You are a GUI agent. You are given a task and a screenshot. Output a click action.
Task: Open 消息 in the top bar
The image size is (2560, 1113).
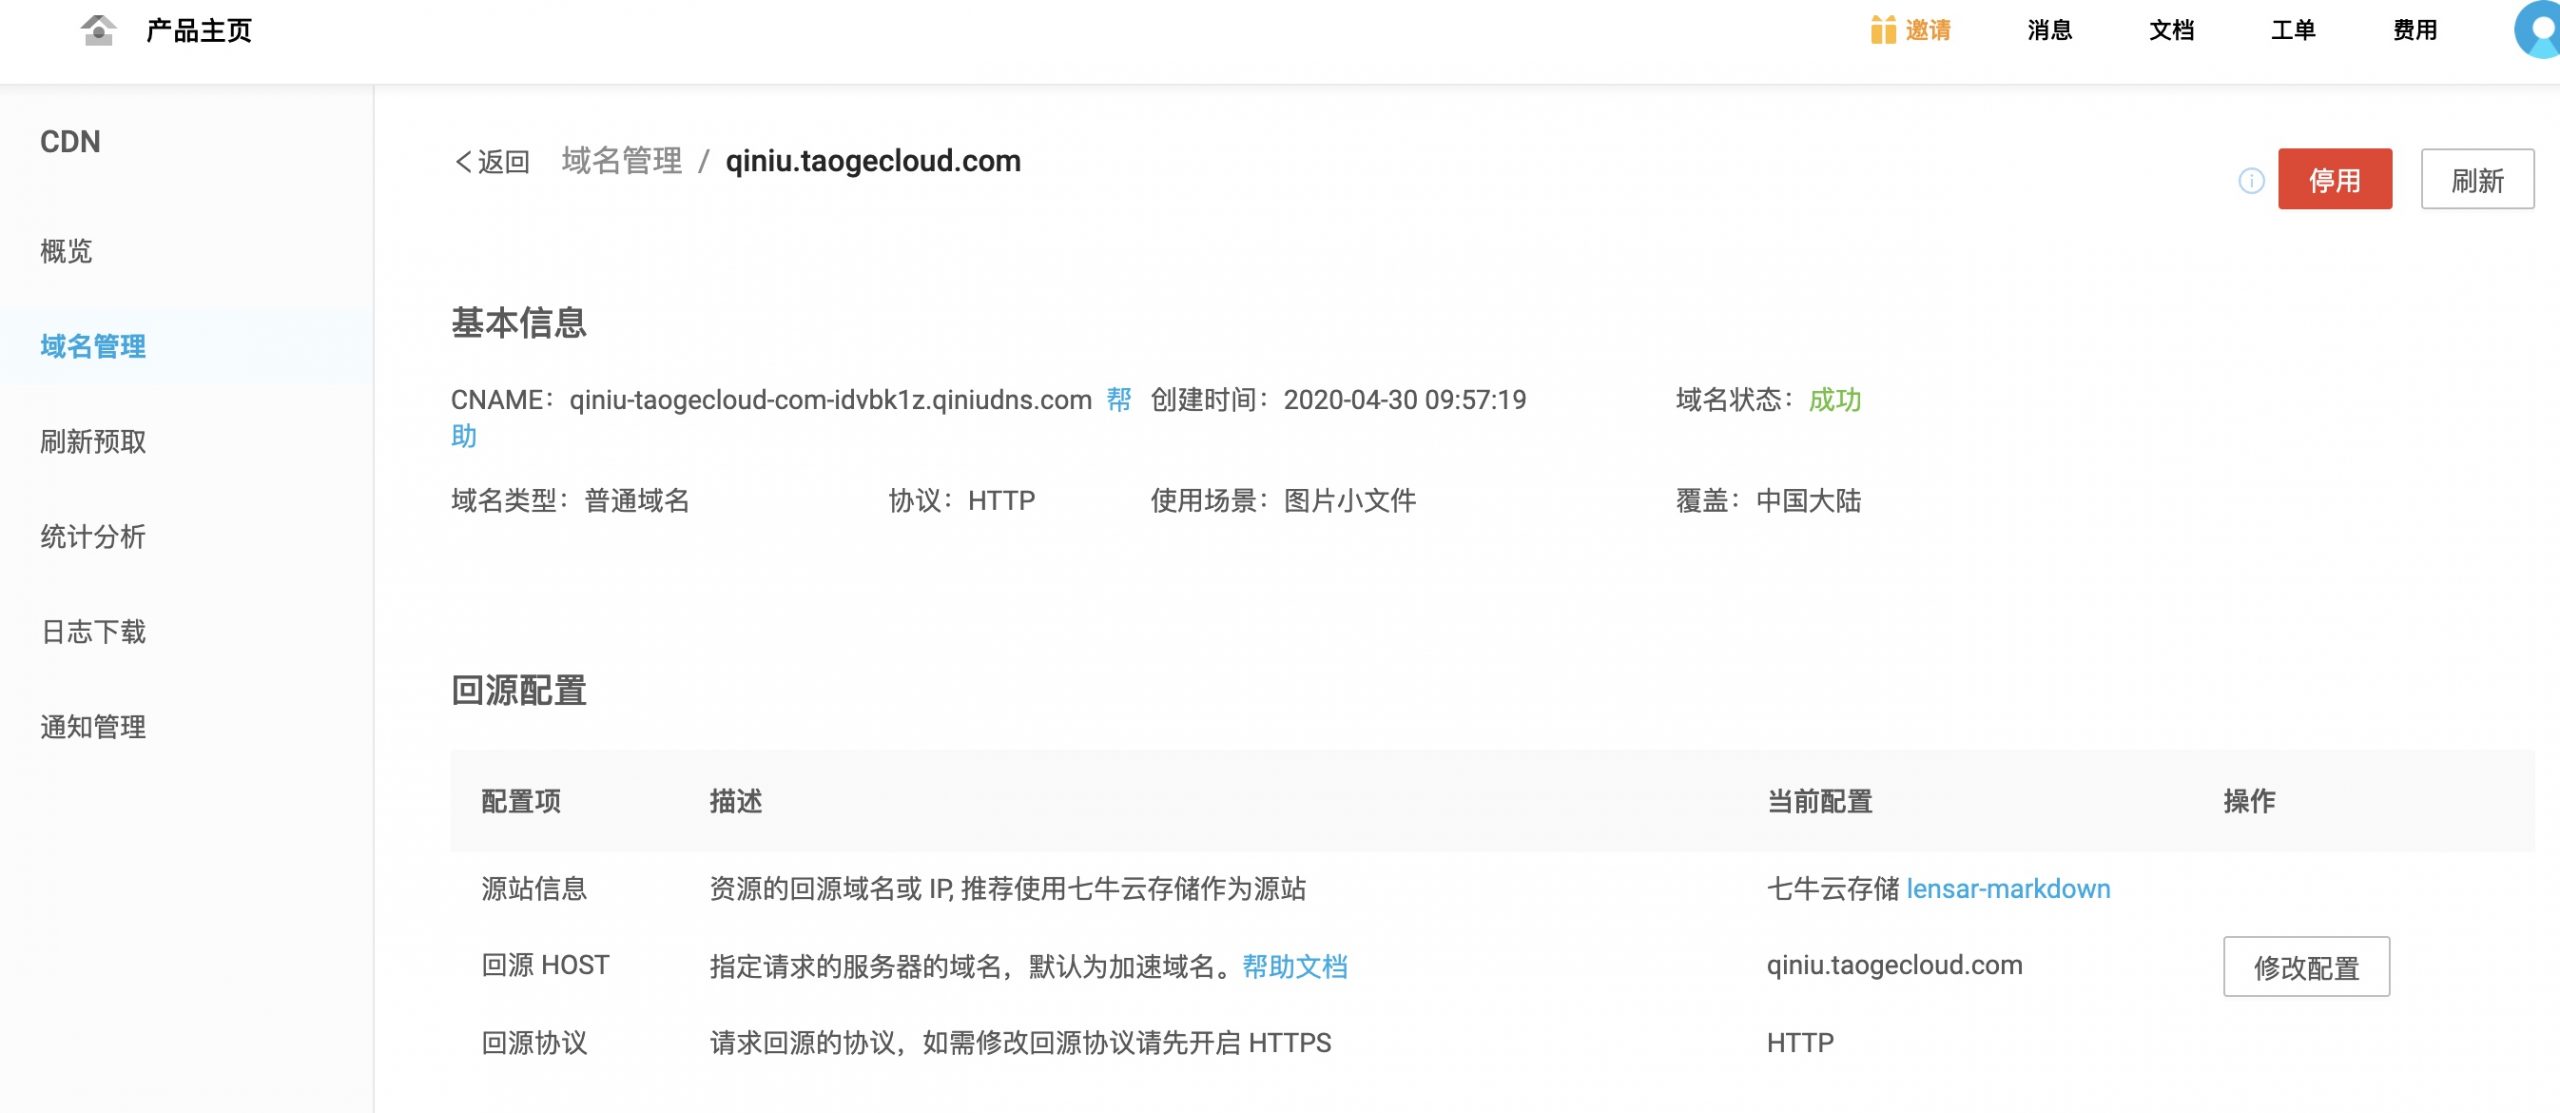tap(2049, 30)
